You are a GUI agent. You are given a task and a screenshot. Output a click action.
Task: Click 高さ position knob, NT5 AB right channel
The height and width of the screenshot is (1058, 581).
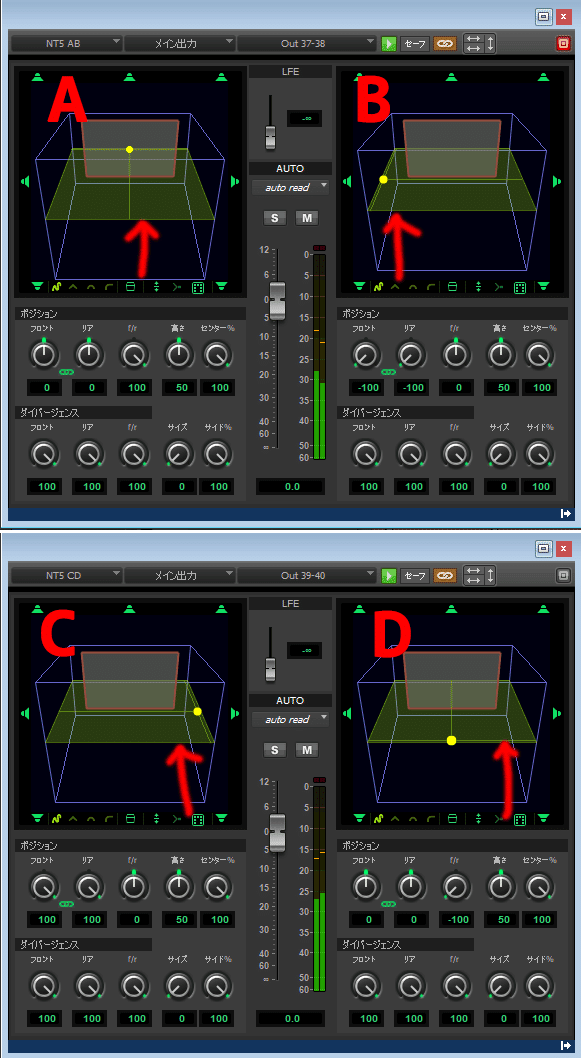click(x=501, y=354)
